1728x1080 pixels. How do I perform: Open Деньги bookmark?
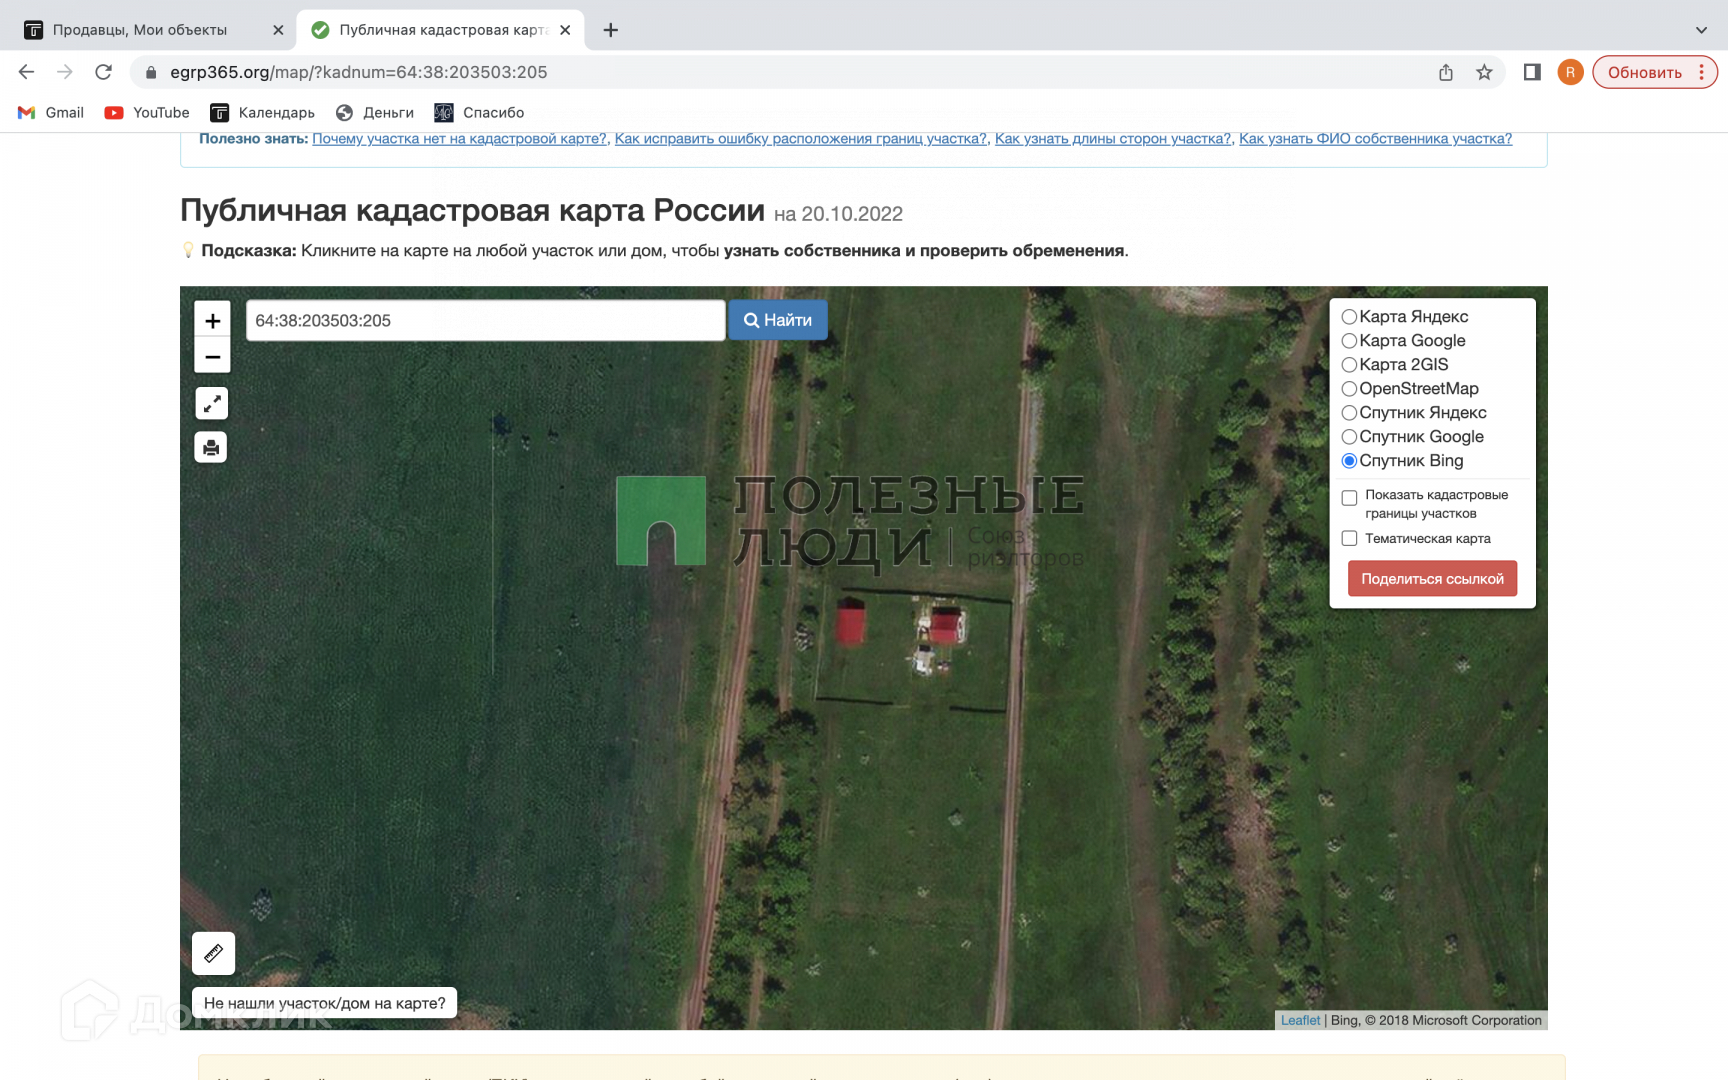click(375, 112)
